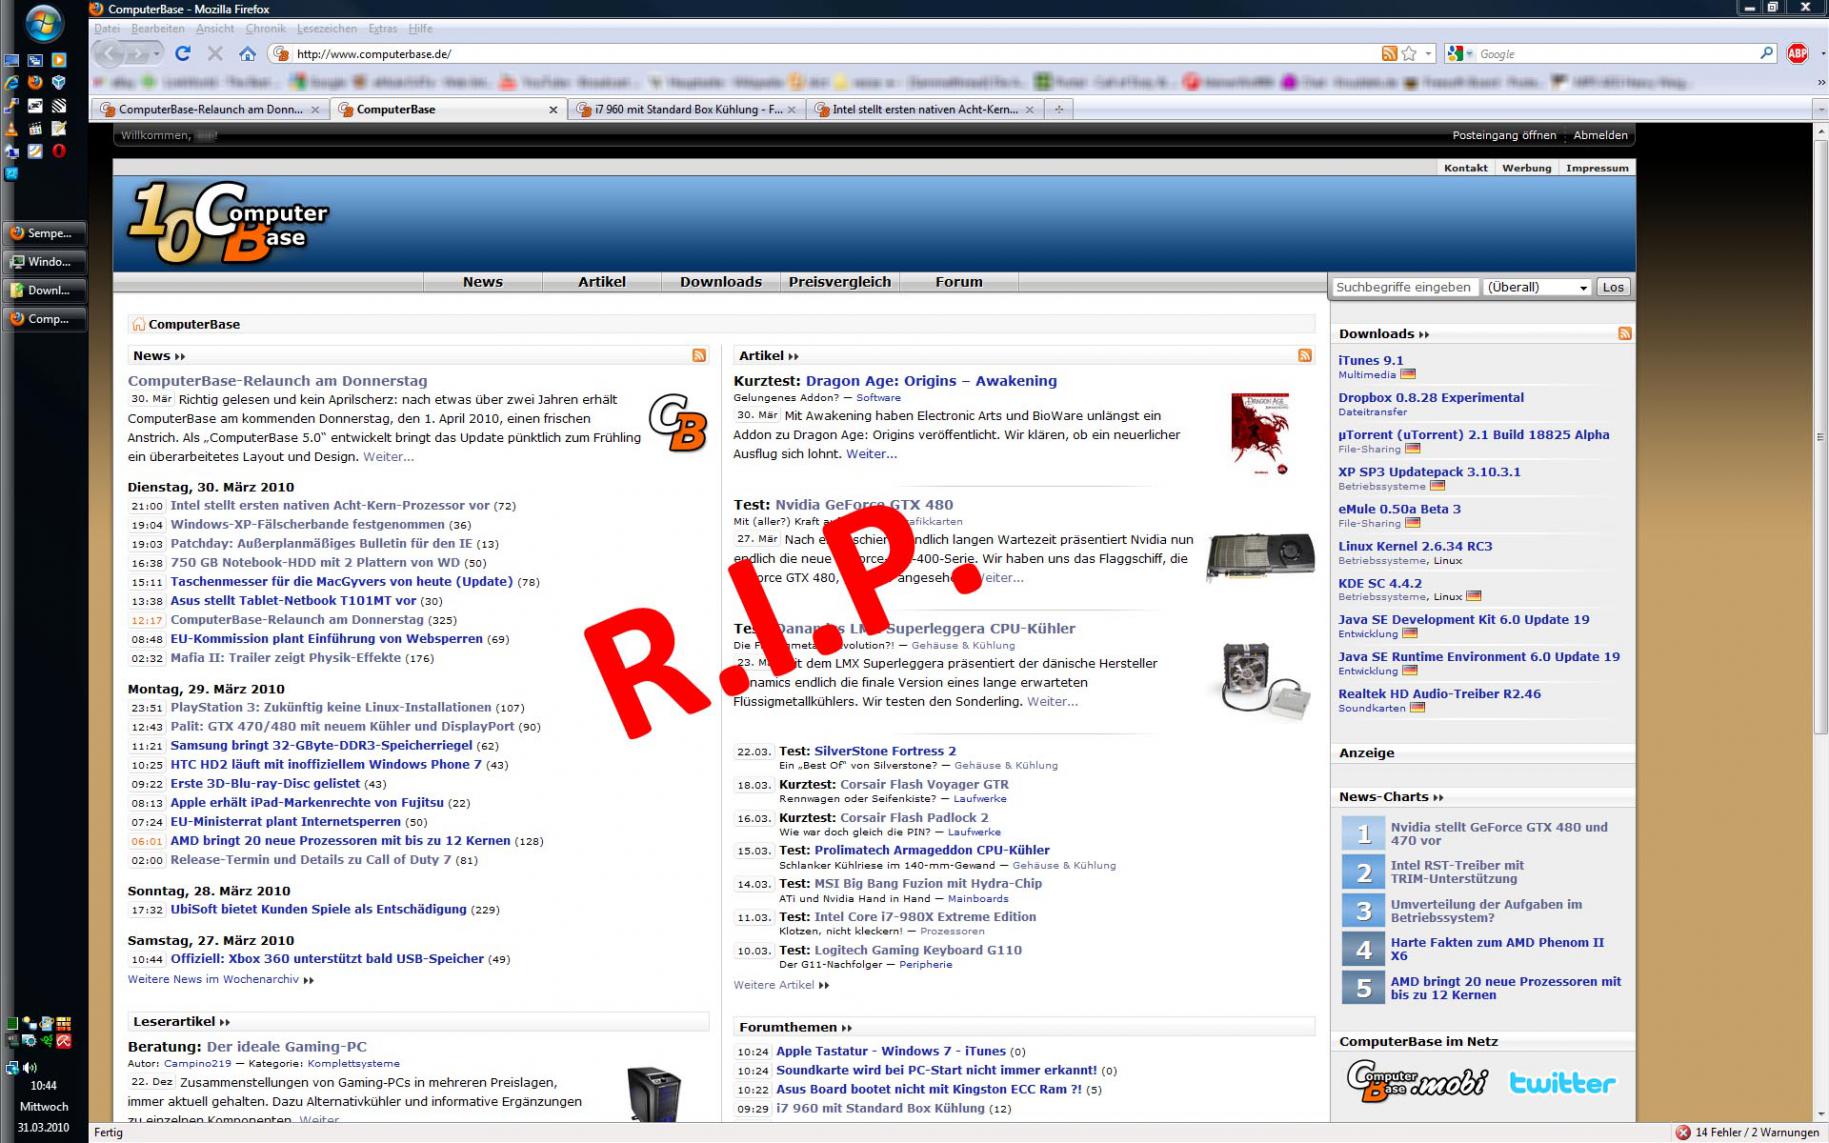Viewport: 1829px width, 1143px height.
Task: Open a new tab with the plus button
Action: [x=1059, y=109]
